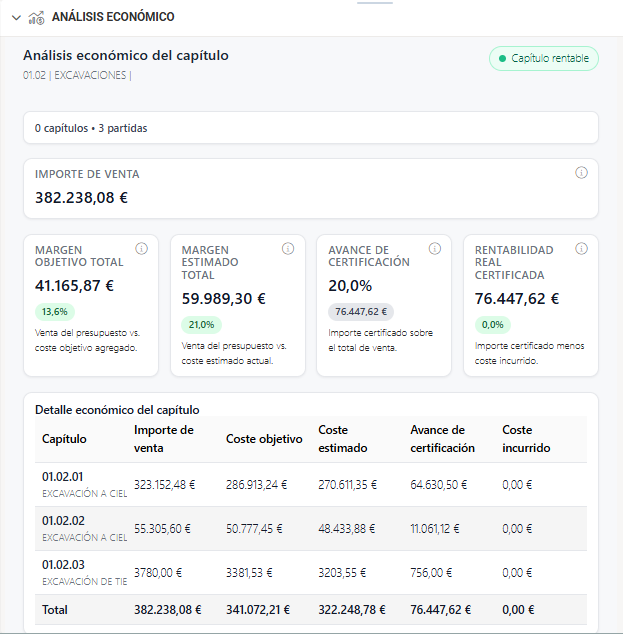Click the Coste incurrido column header
The width and height of the screenshot is (623, 639).
click(526, 439)
